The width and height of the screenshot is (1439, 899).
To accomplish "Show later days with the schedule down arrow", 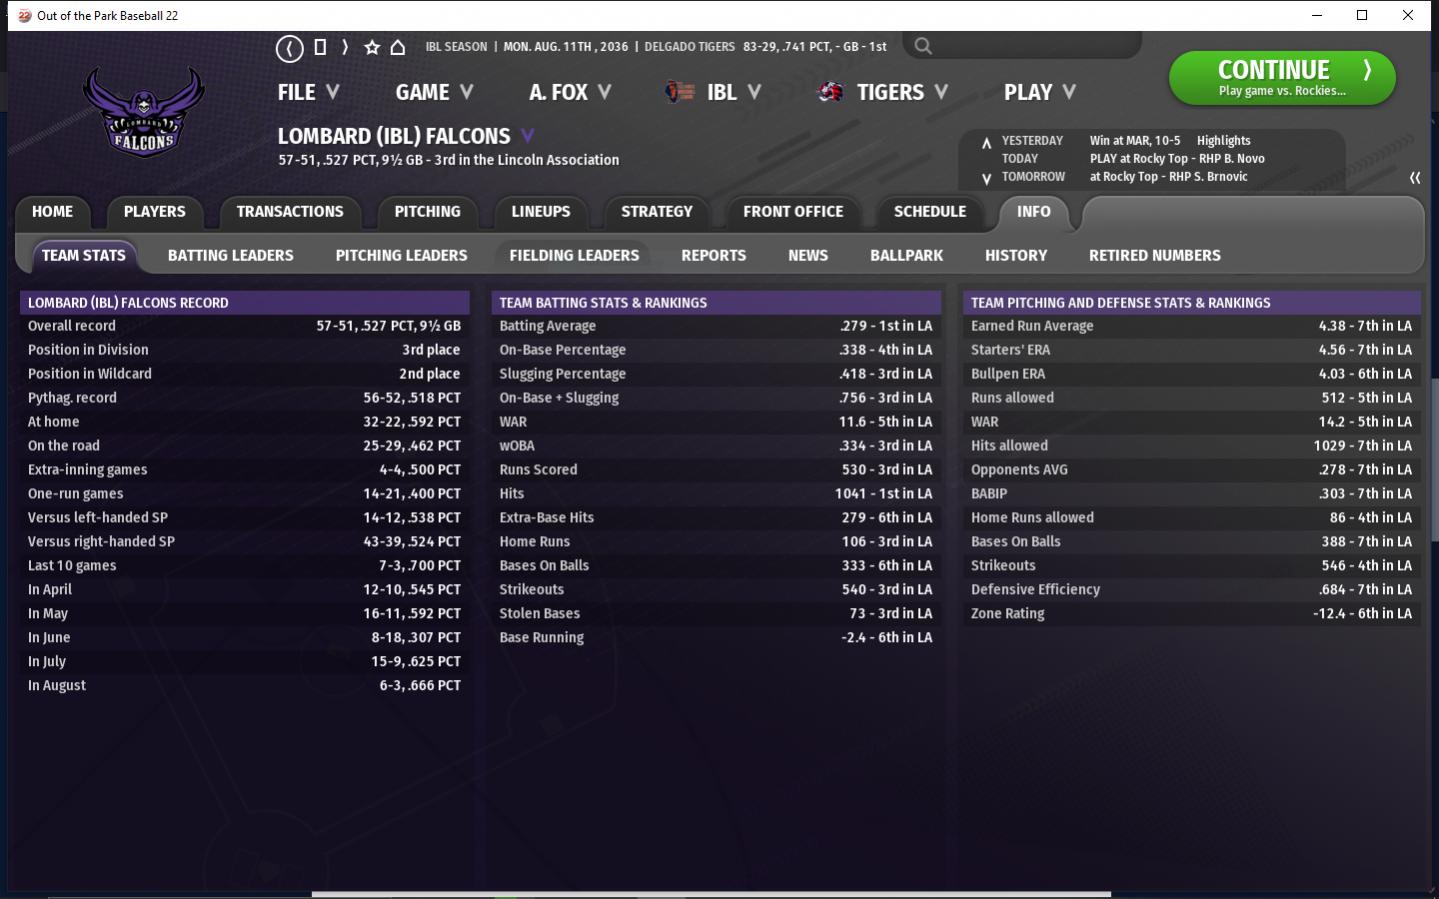I will (986, 179).
